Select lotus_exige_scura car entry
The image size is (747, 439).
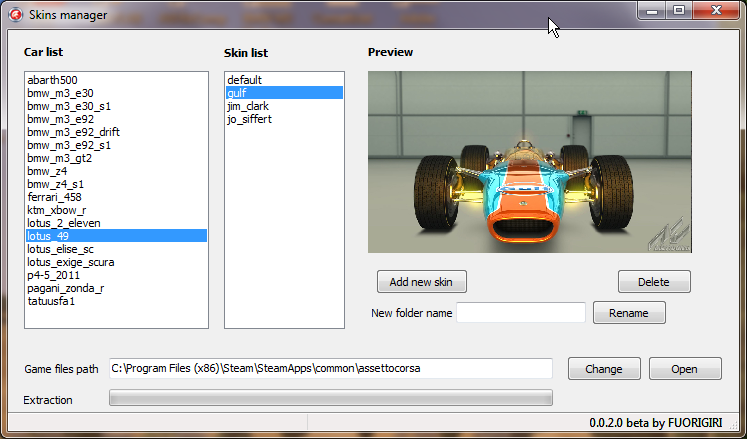click(116, 262)
